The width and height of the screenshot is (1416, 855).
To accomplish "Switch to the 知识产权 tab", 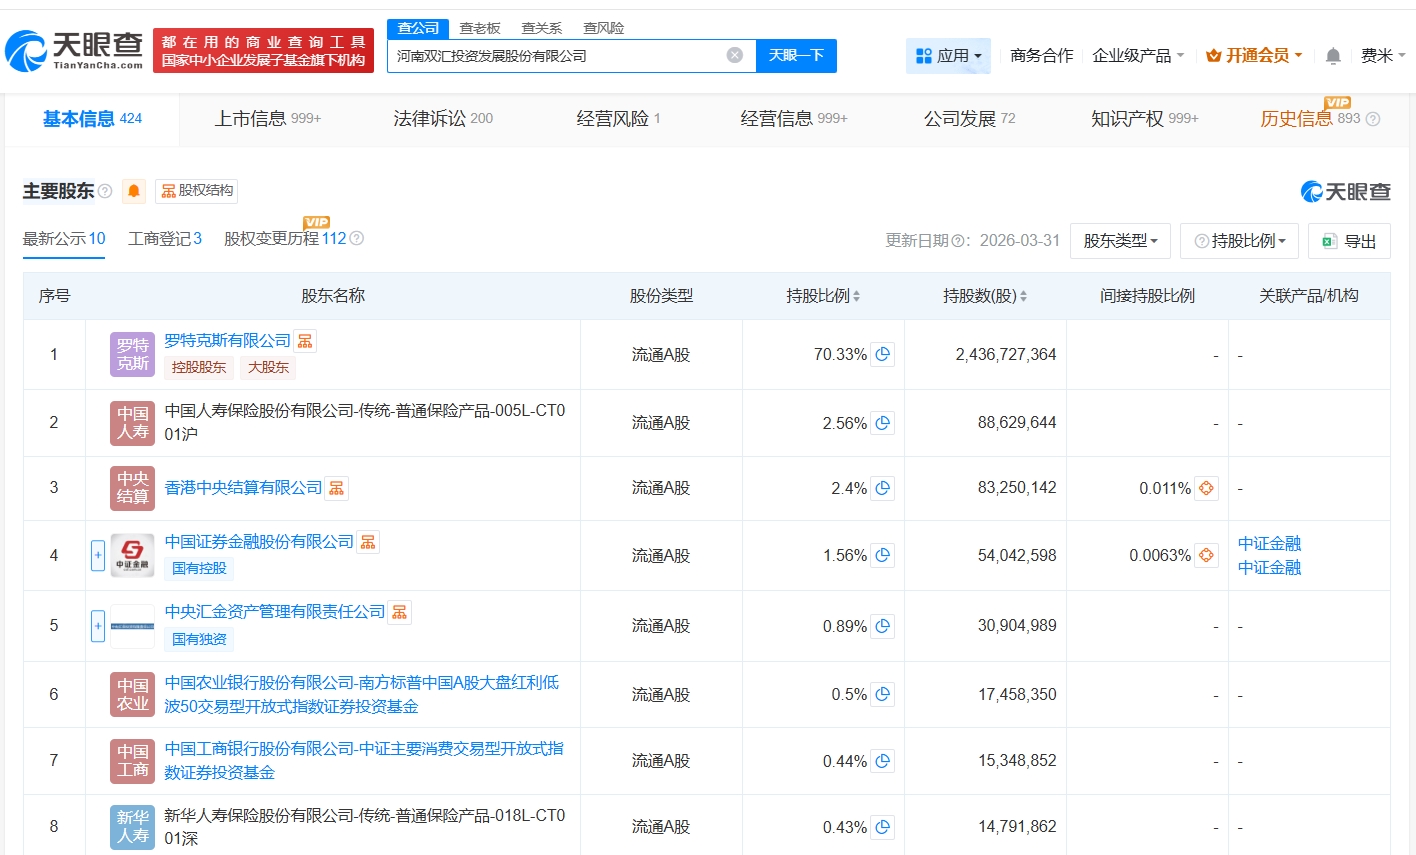I will click(x=1145, y=119).
